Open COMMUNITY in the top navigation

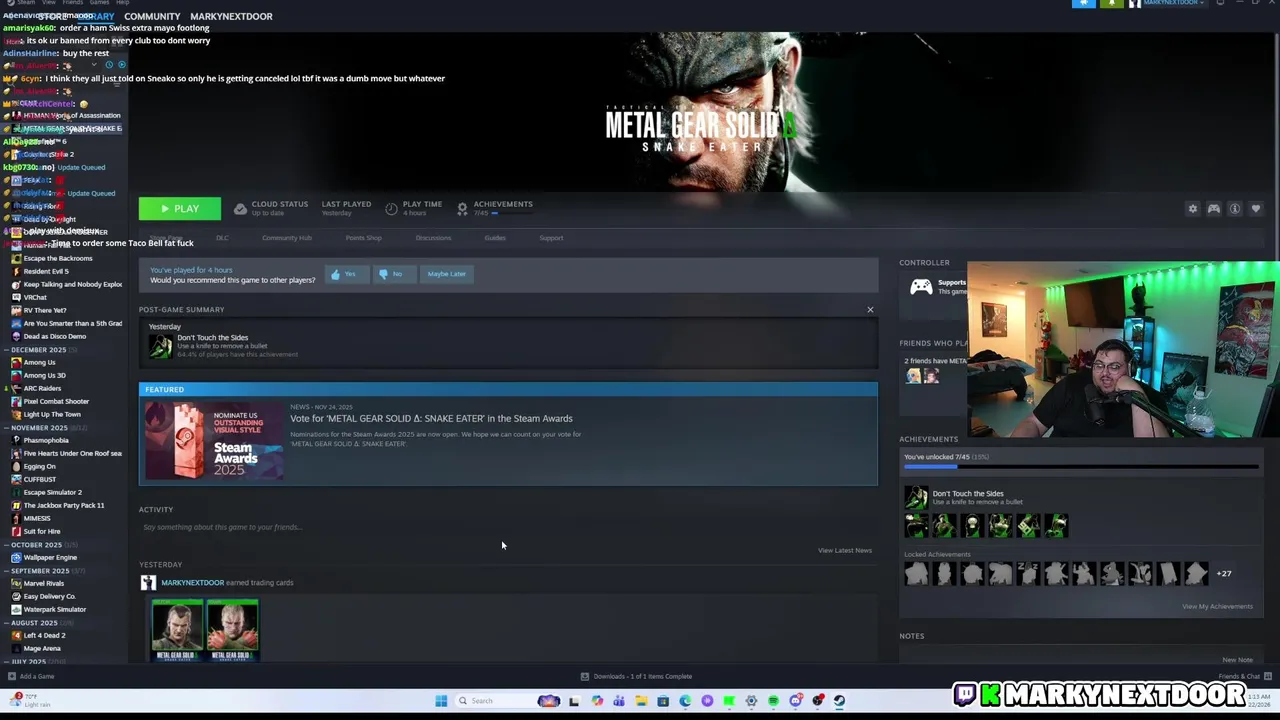tap(152, 16)
